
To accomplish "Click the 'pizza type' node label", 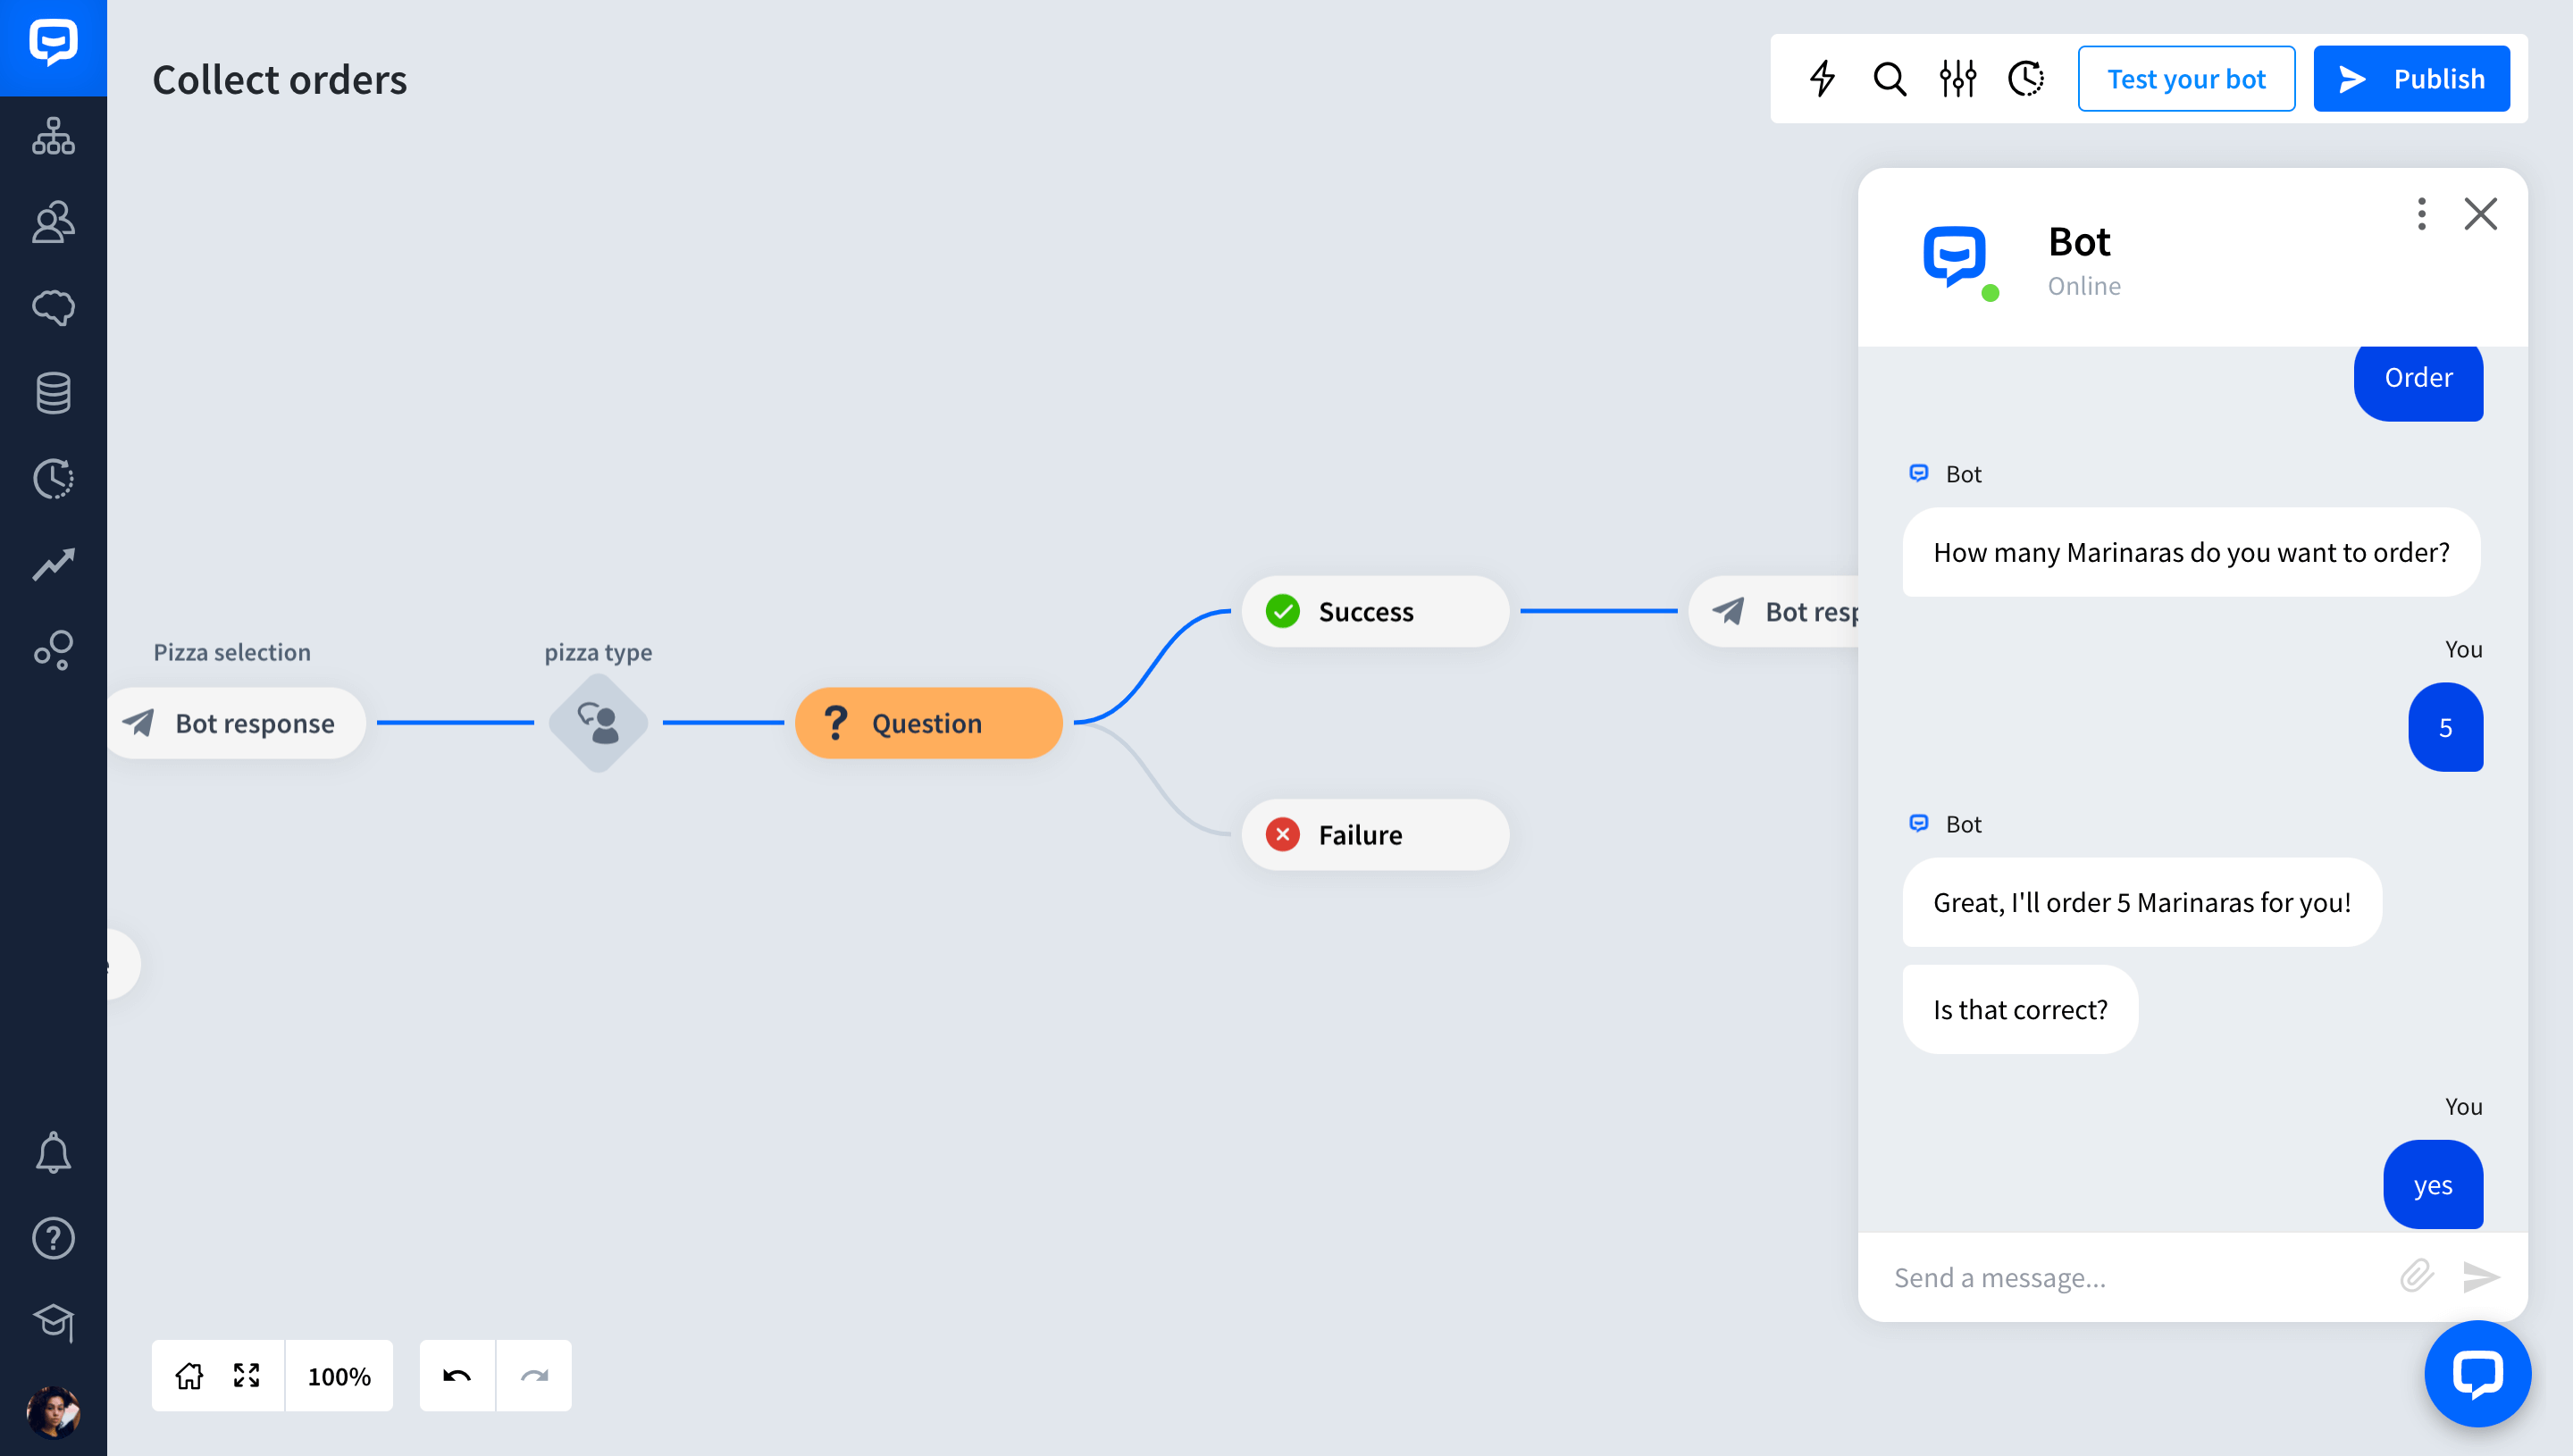I will click(x=598, y=652).
